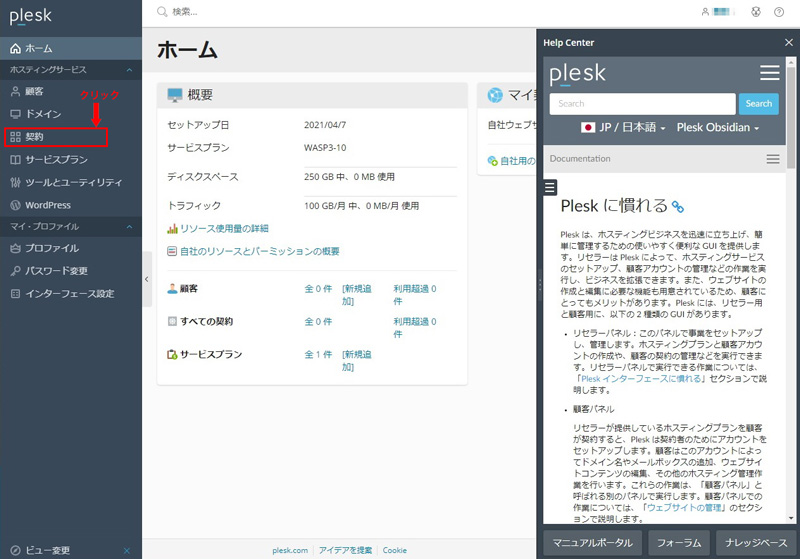Click the Help Center search field
This screenshot has height=559, width=800.
[x=641, y=104]
